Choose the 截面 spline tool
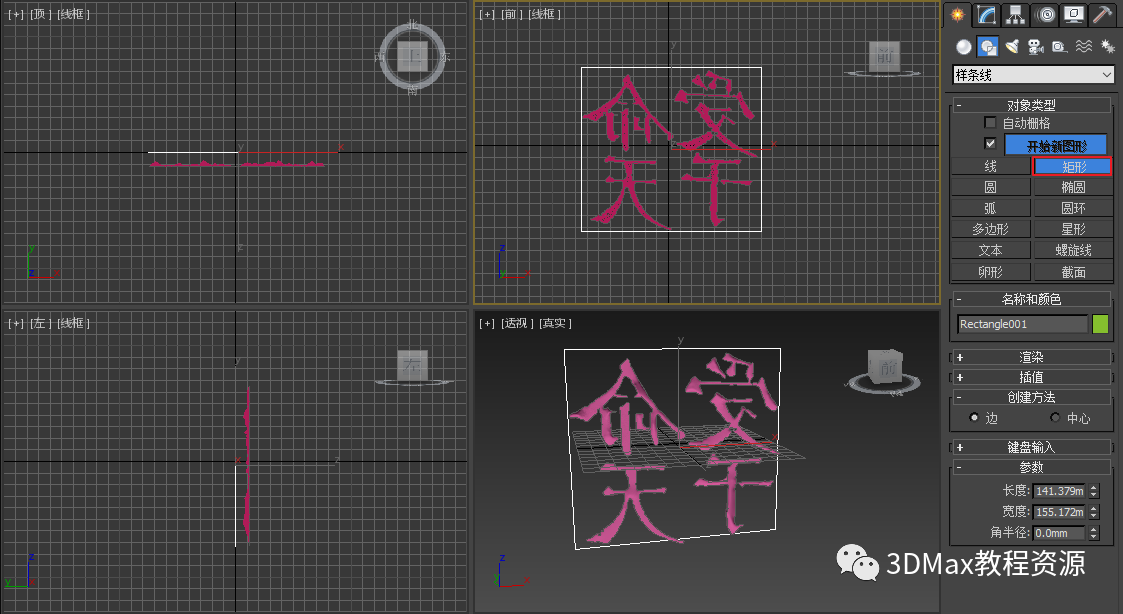The image size is (1123, 614). pyautogui.click(x=1073, y=272)
